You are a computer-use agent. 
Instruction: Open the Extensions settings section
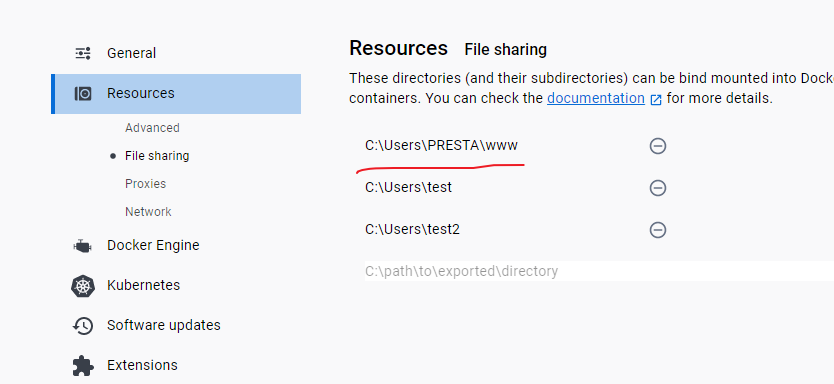pyautogui.click(x=142, y=365)
